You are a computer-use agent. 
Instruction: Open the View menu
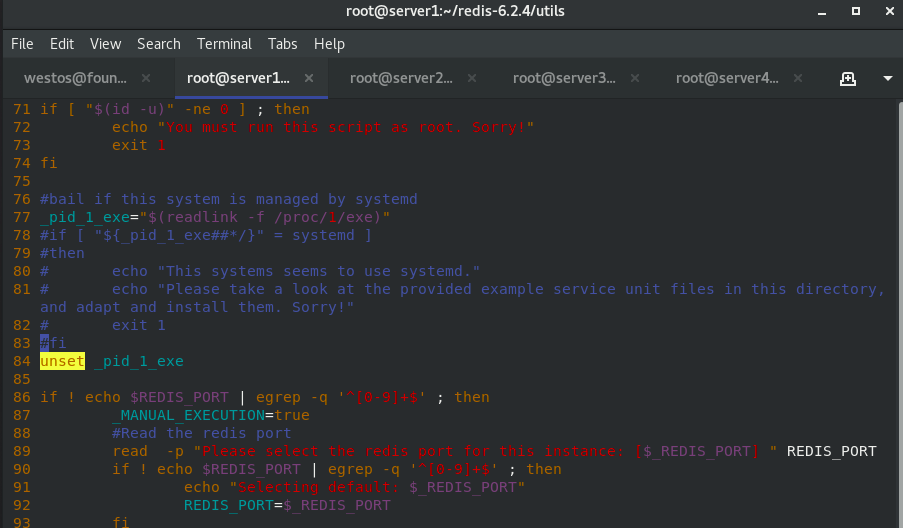(x=105, y=44)
